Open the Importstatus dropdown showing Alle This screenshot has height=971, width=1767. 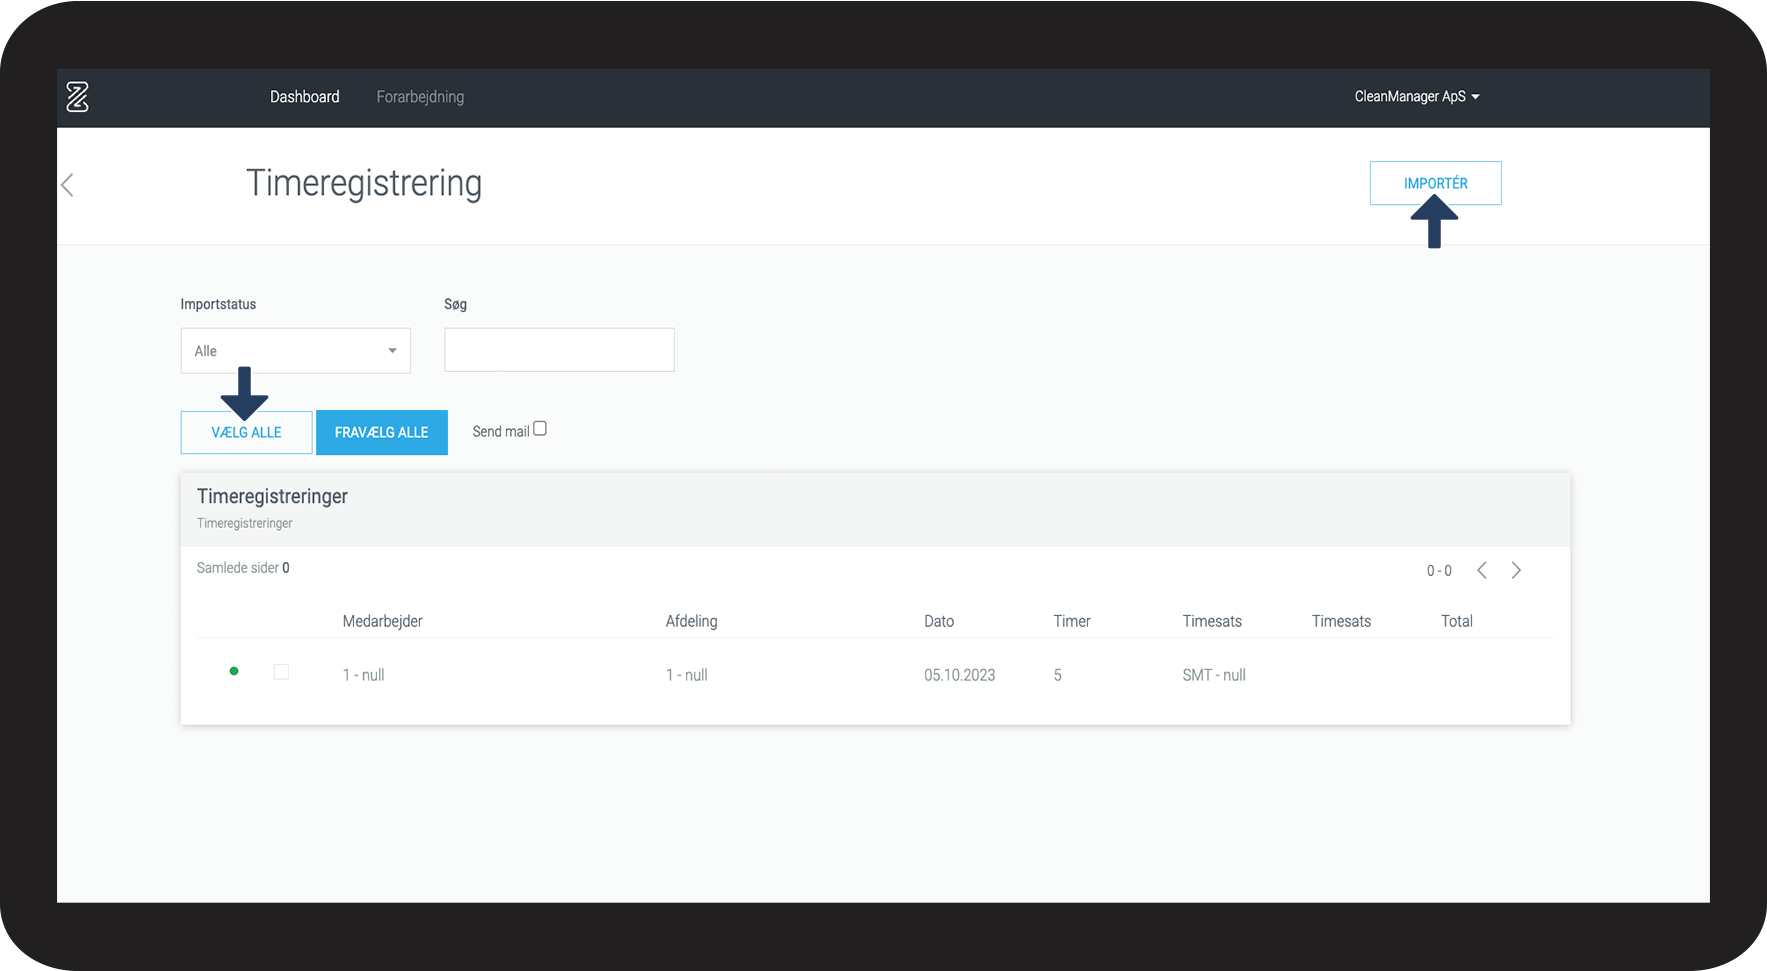click(296, 351)
